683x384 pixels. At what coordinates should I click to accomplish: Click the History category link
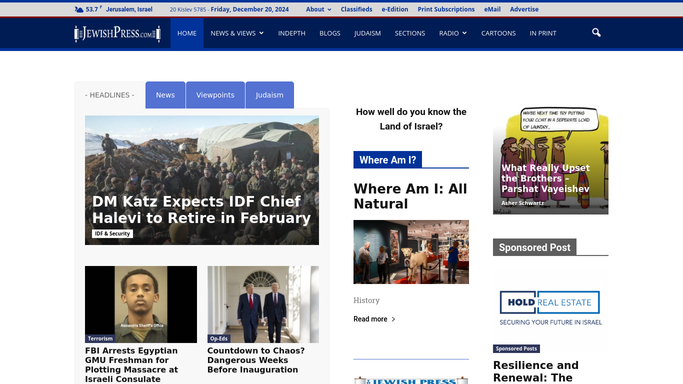[366, 300]
